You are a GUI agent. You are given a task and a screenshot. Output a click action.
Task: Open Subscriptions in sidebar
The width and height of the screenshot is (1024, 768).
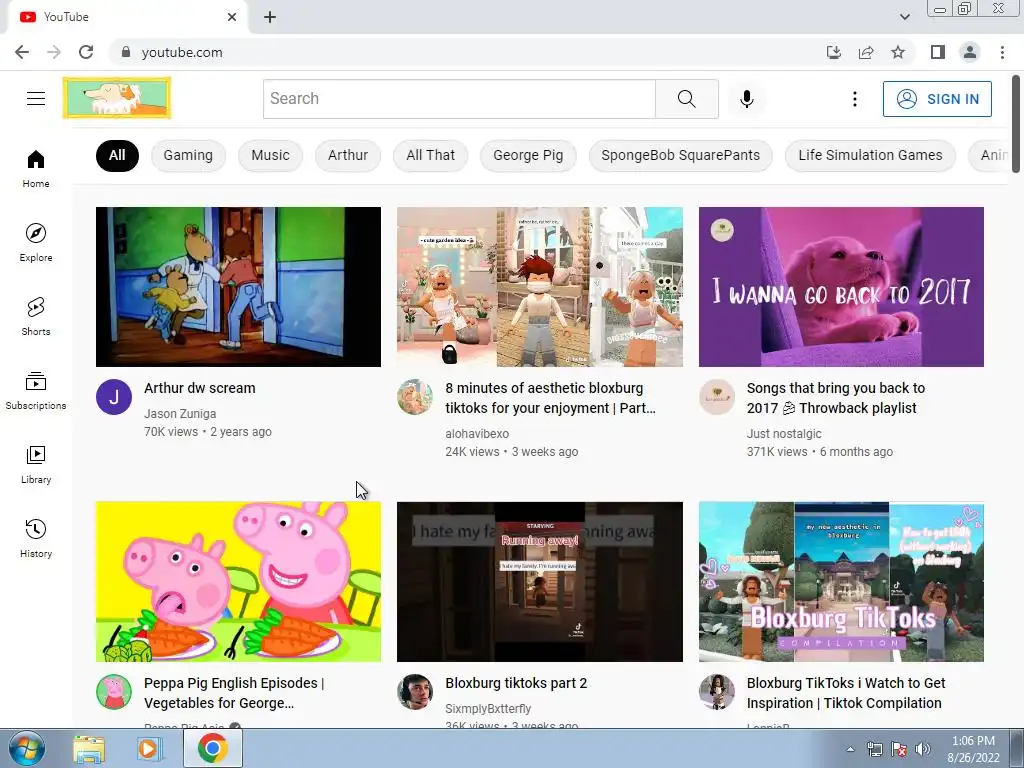36,390
